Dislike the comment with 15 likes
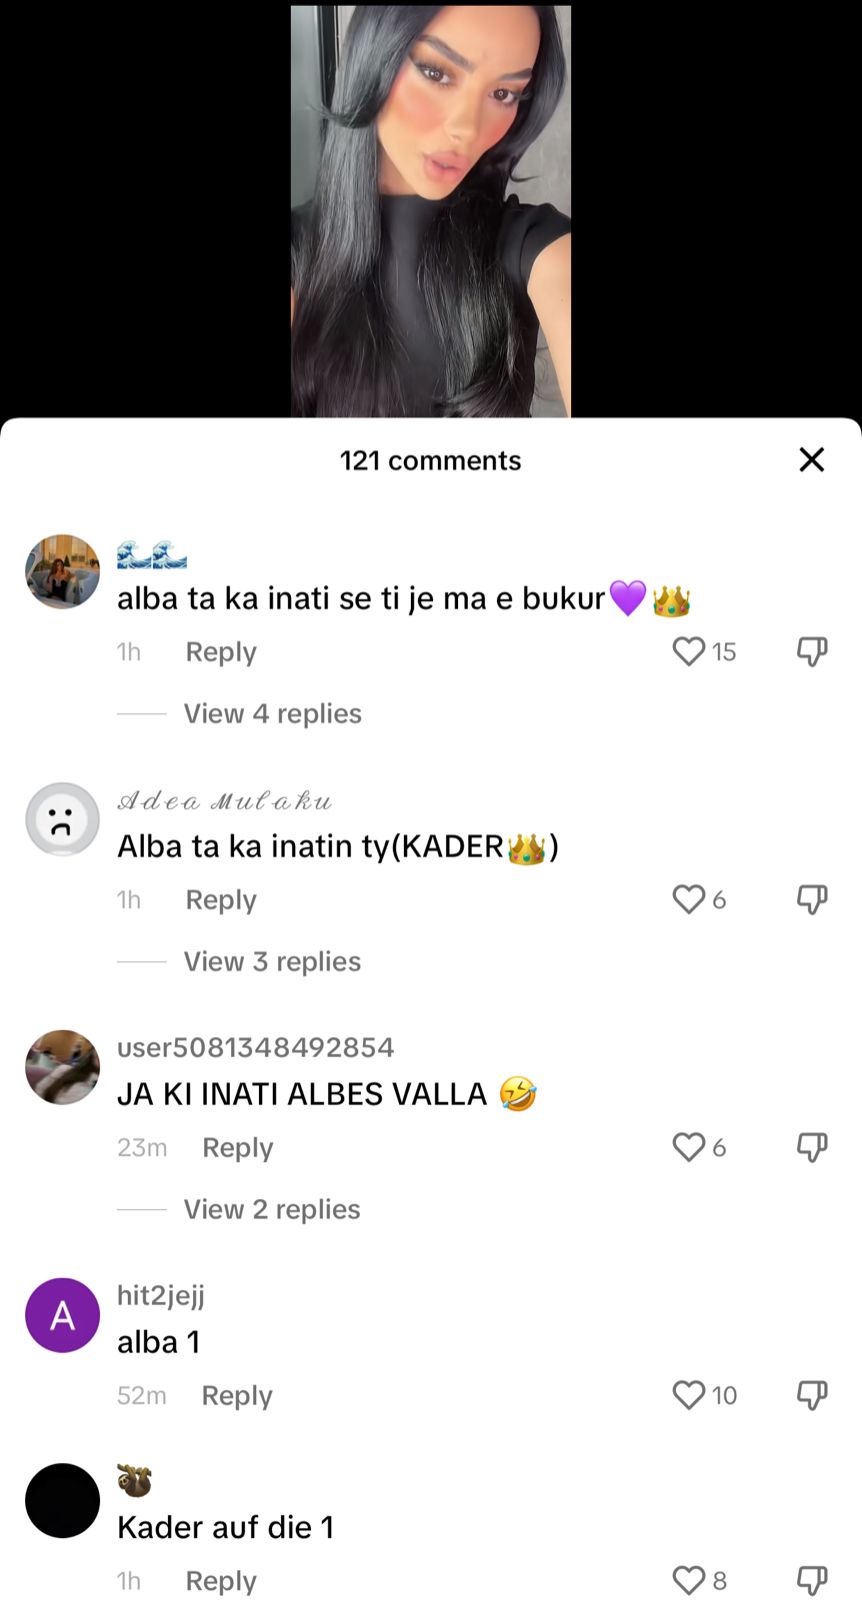The height and width of the screenshot is (1600, 862). 812,652
